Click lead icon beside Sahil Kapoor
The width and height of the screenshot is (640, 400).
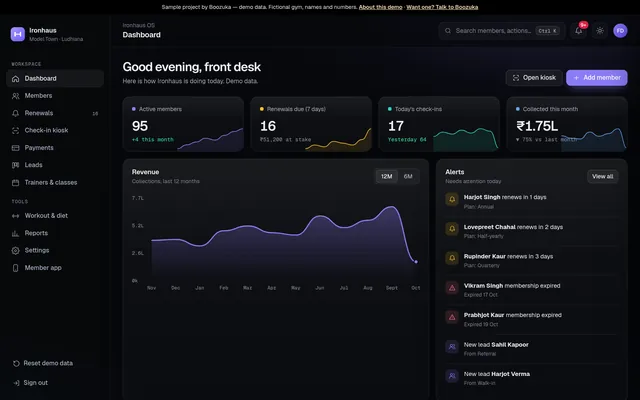tap(452, 347)
